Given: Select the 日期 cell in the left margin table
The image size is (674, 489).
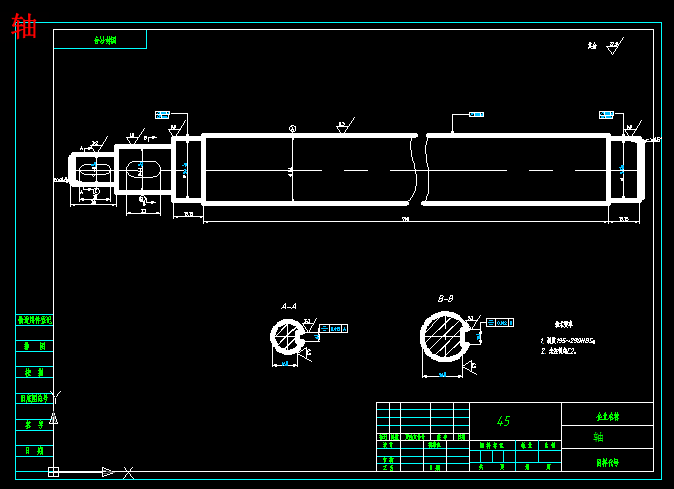Looking at the screenshot, I should pyautogui.click(x=34, y=451).
